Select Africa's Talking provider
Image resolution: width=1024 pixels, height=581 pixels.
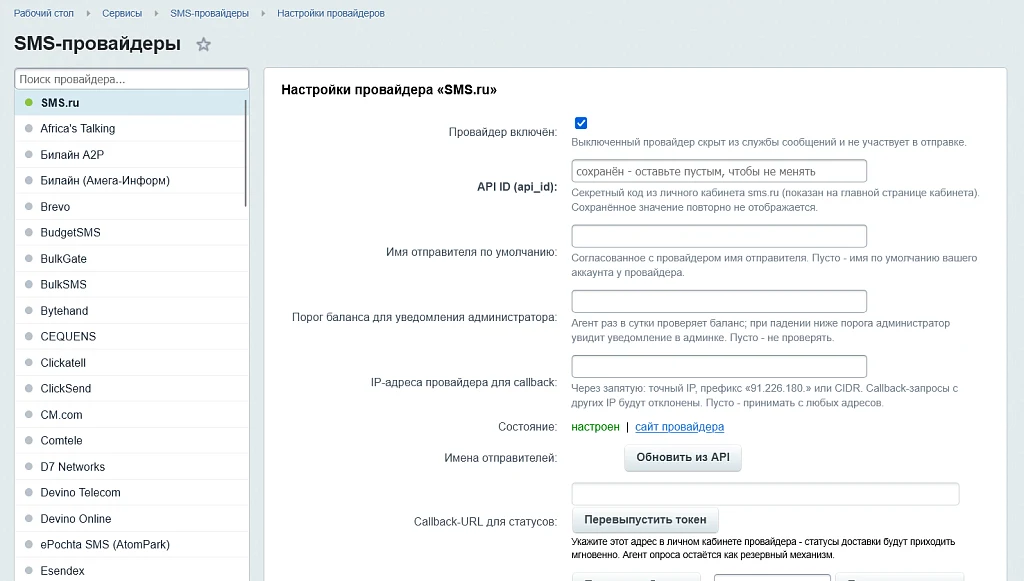tap(129, 129)
